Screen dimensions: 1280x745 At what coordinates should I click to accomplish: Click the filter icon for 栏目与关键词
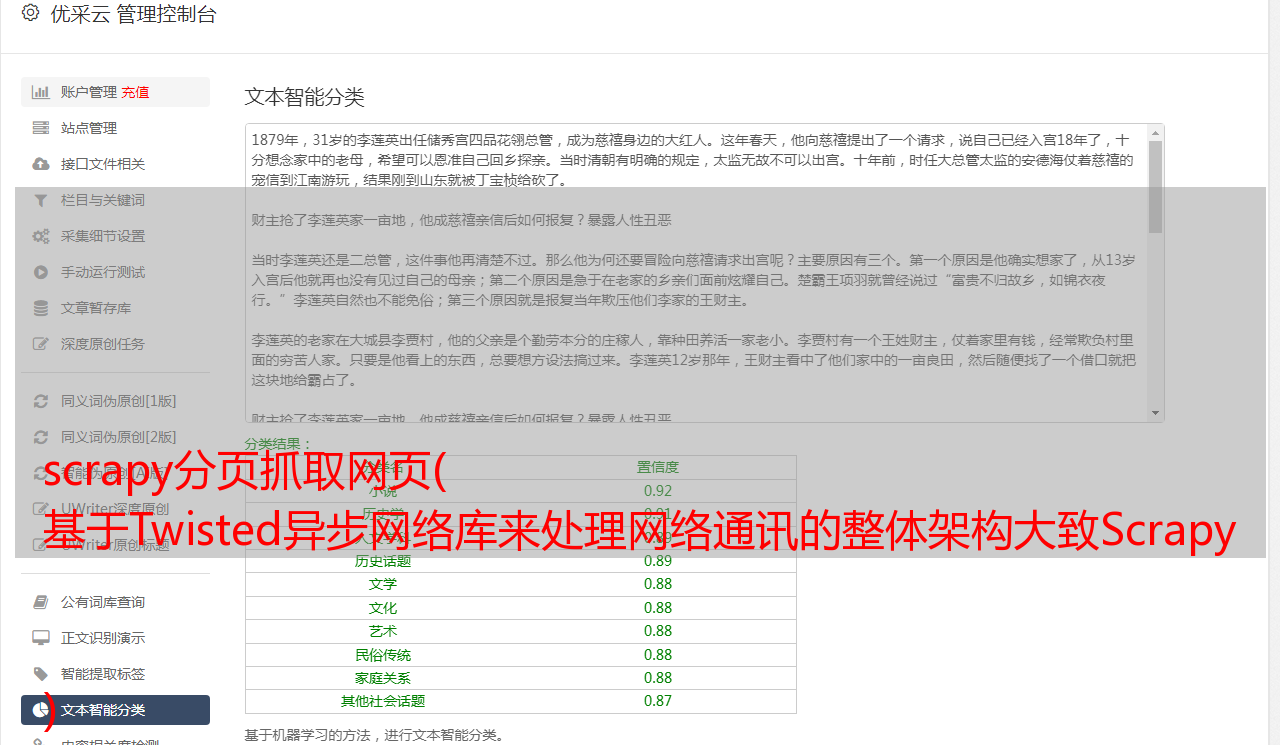coord(41,200)
